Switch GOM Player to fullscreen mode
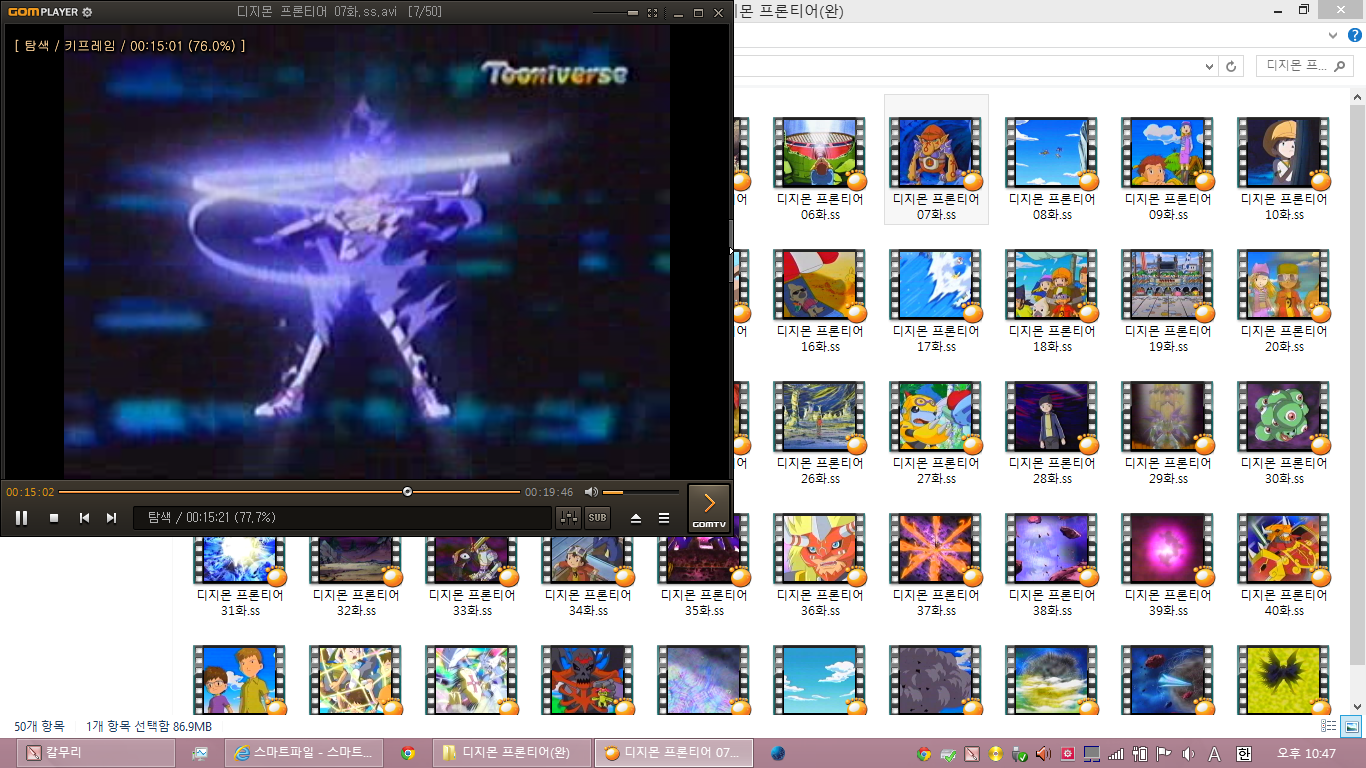 (653, 13)
